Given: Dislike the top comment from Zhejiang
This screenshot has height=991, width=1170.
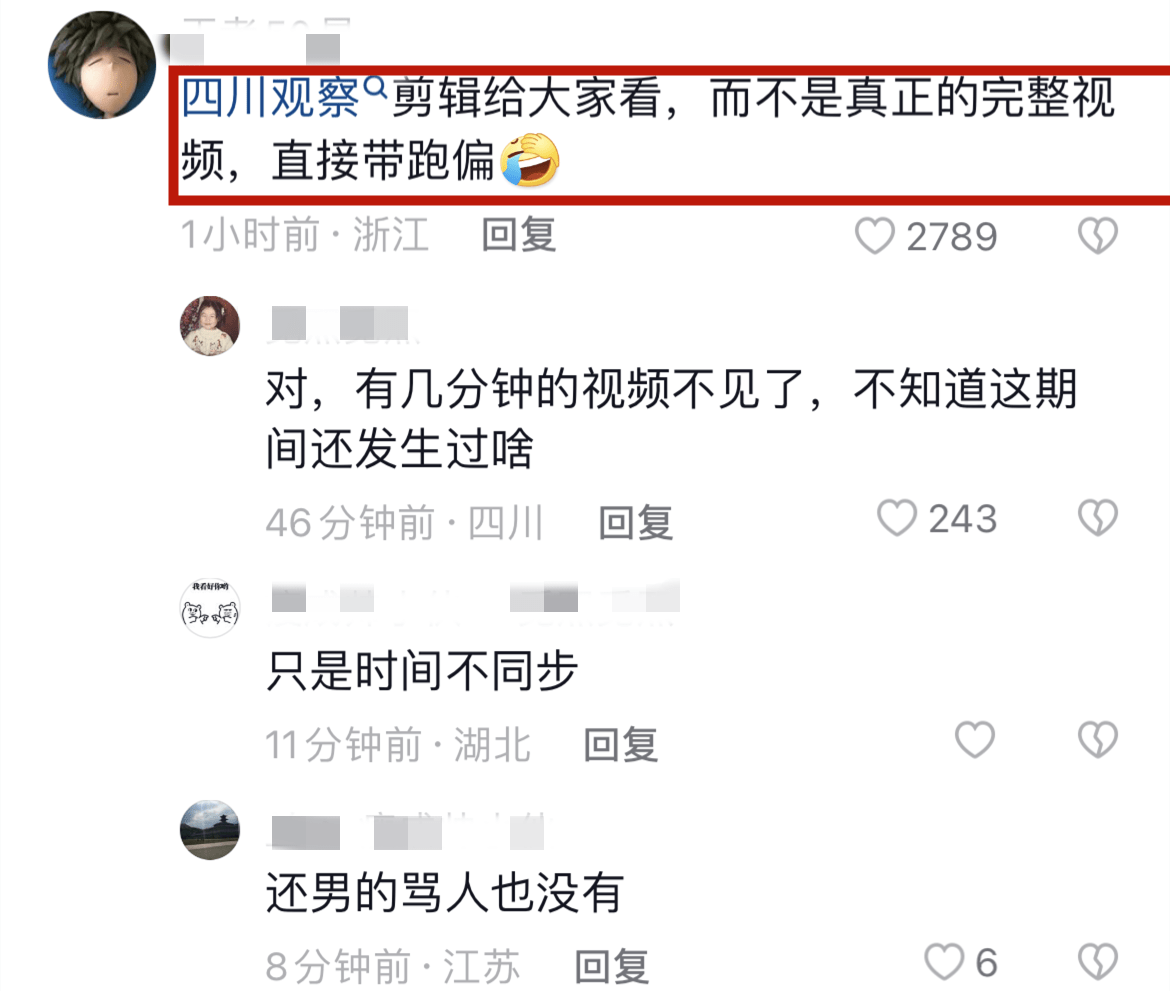Looking at the screenshot, I should click(1098, 236).
